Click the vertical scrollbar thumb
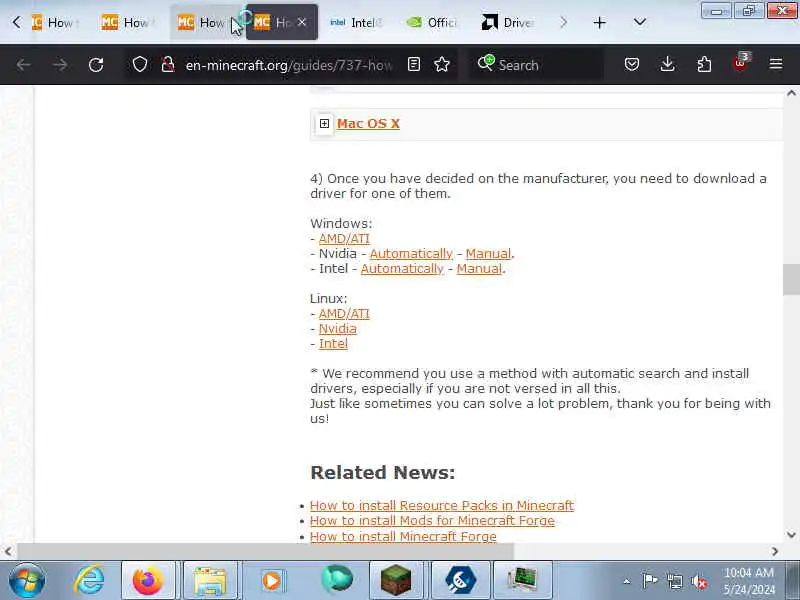 pyautogui.click(x=791, y=279)
